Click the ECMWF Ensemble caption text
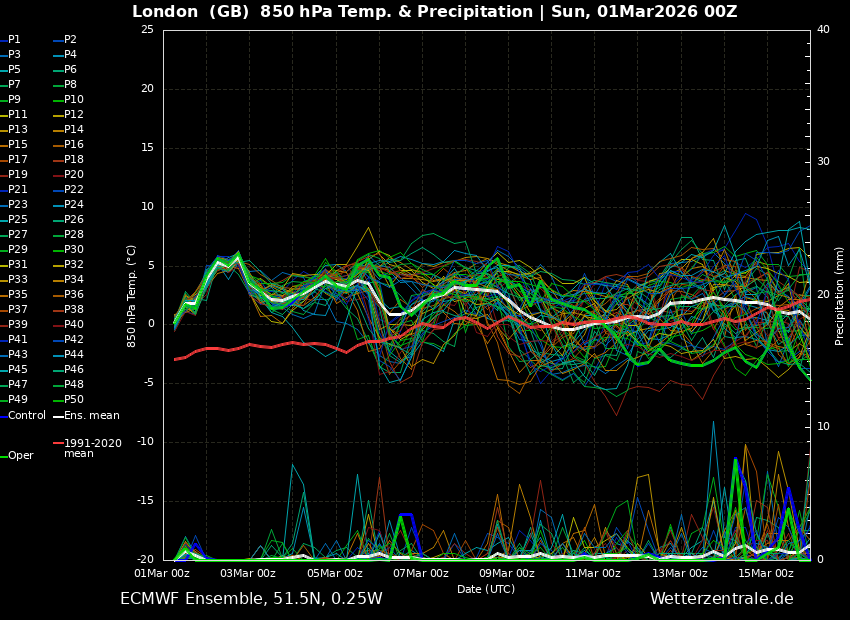This screenshot has width=850, height=620. pos(250,597)
